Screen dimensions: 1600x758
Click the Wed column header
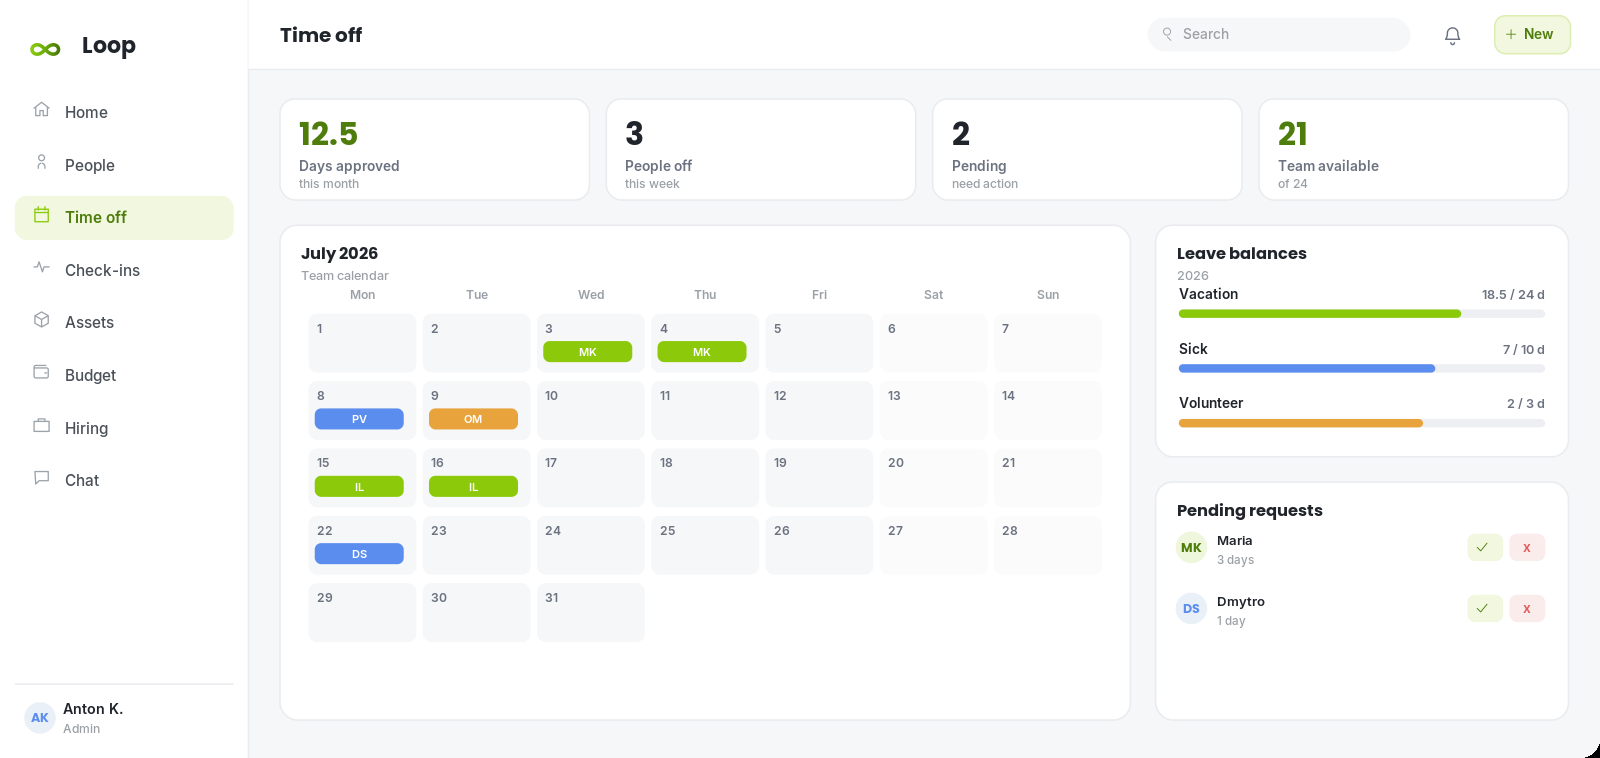point(591,295)
